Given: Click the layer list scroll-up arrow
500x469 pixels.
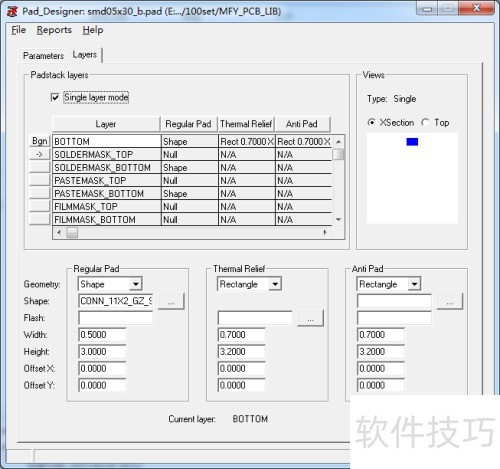Looking at the screenshot, I should 338,142.
